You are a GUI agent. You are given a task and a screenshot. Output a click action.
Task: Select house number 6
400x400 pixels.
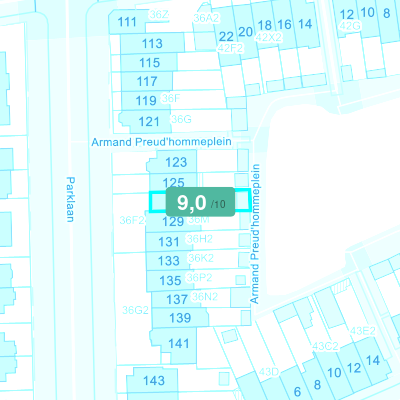(297, 391)
